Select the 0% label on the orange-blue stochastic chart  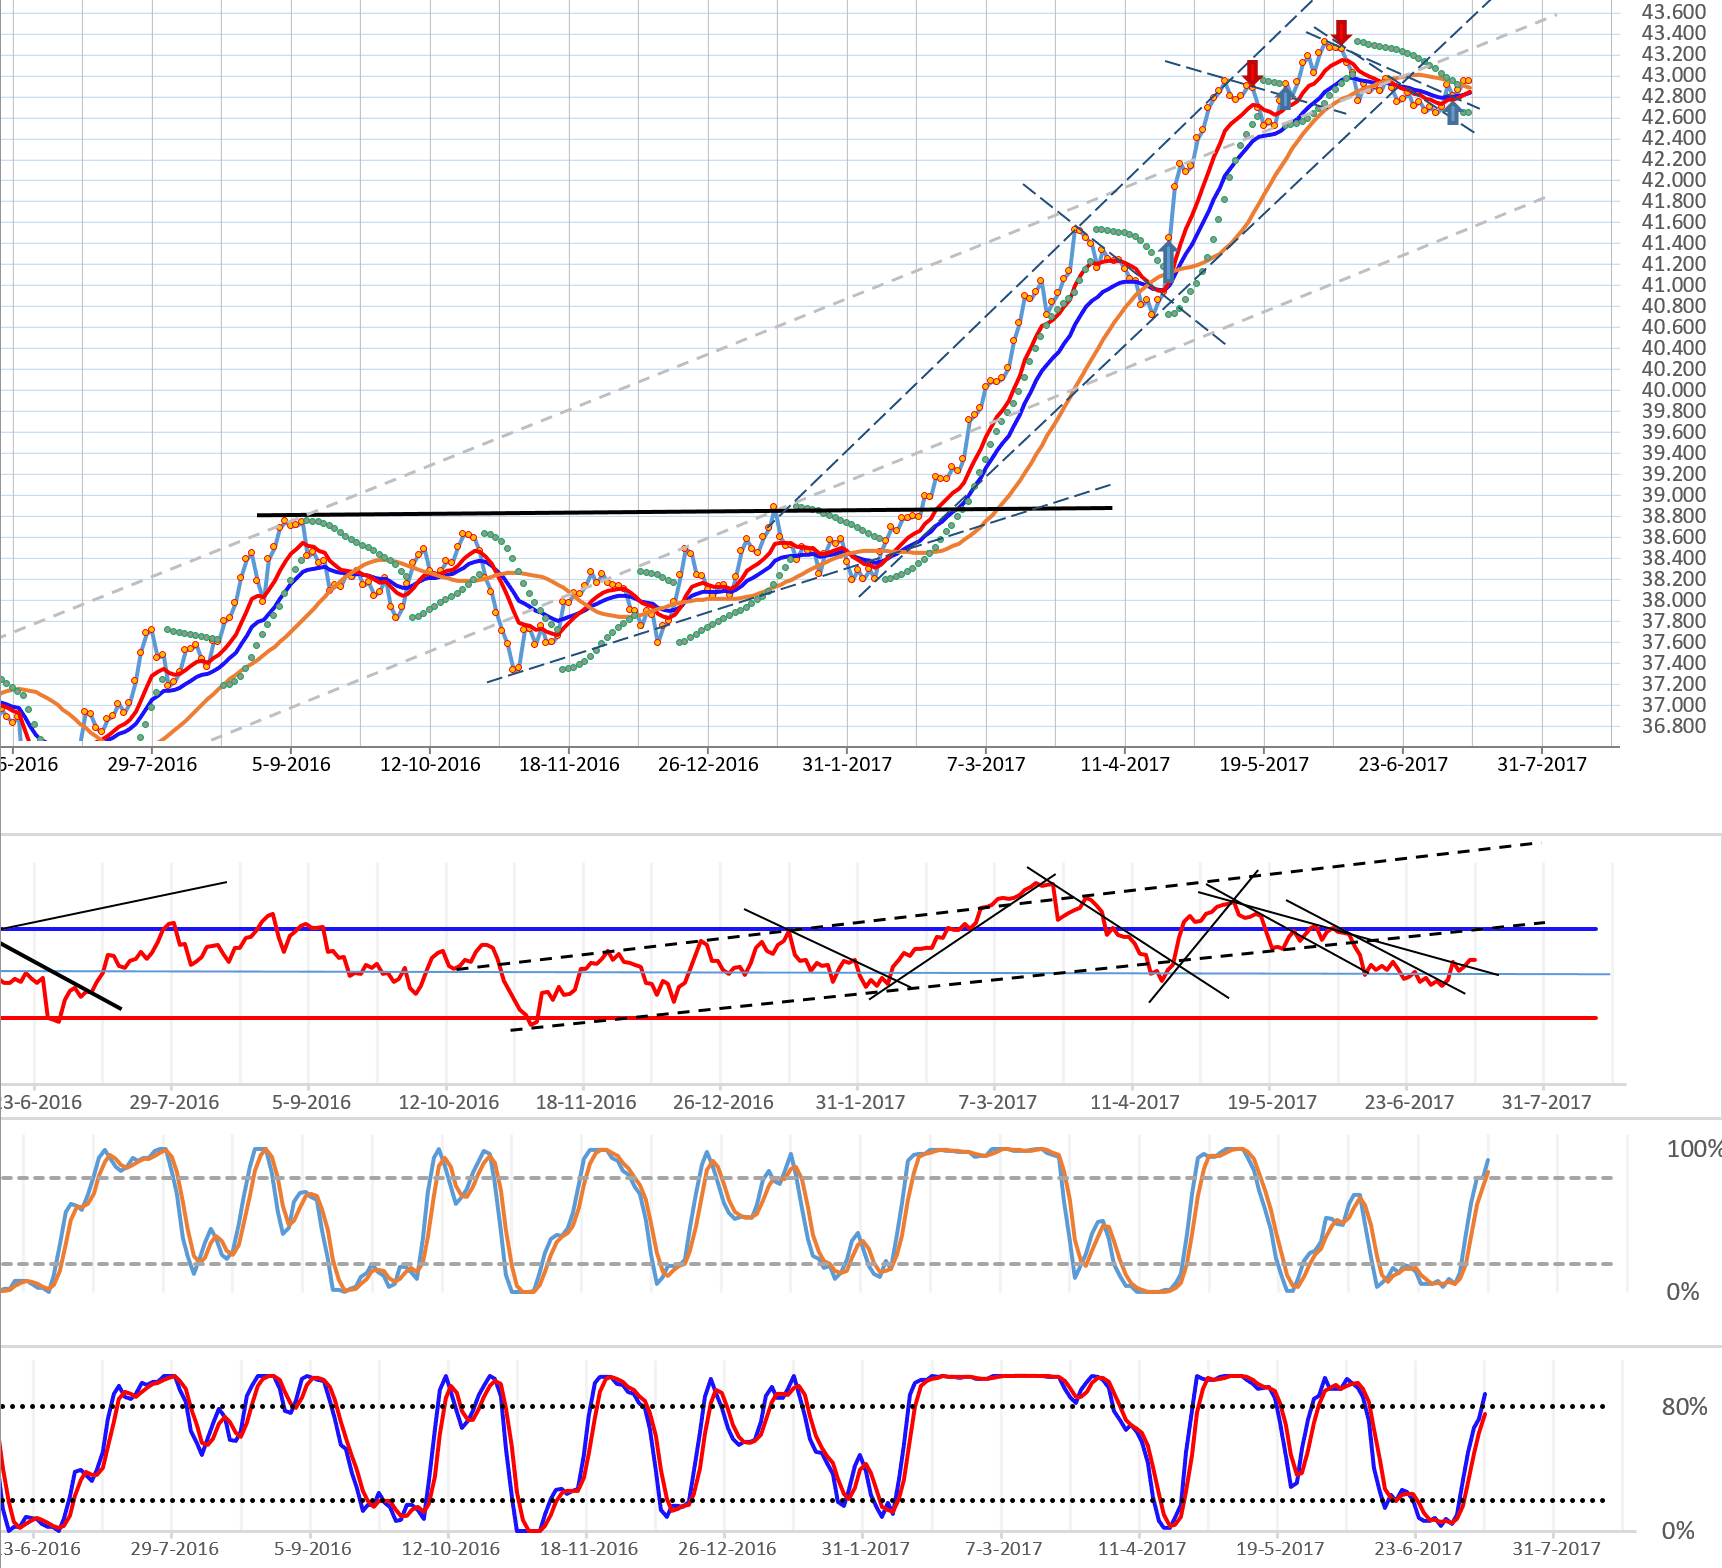1683,1292
